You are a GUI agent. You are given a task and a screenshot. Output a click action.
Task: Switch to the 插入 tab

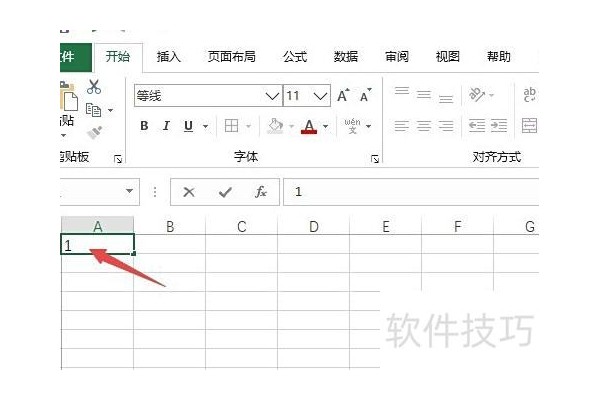pos(168,57)
